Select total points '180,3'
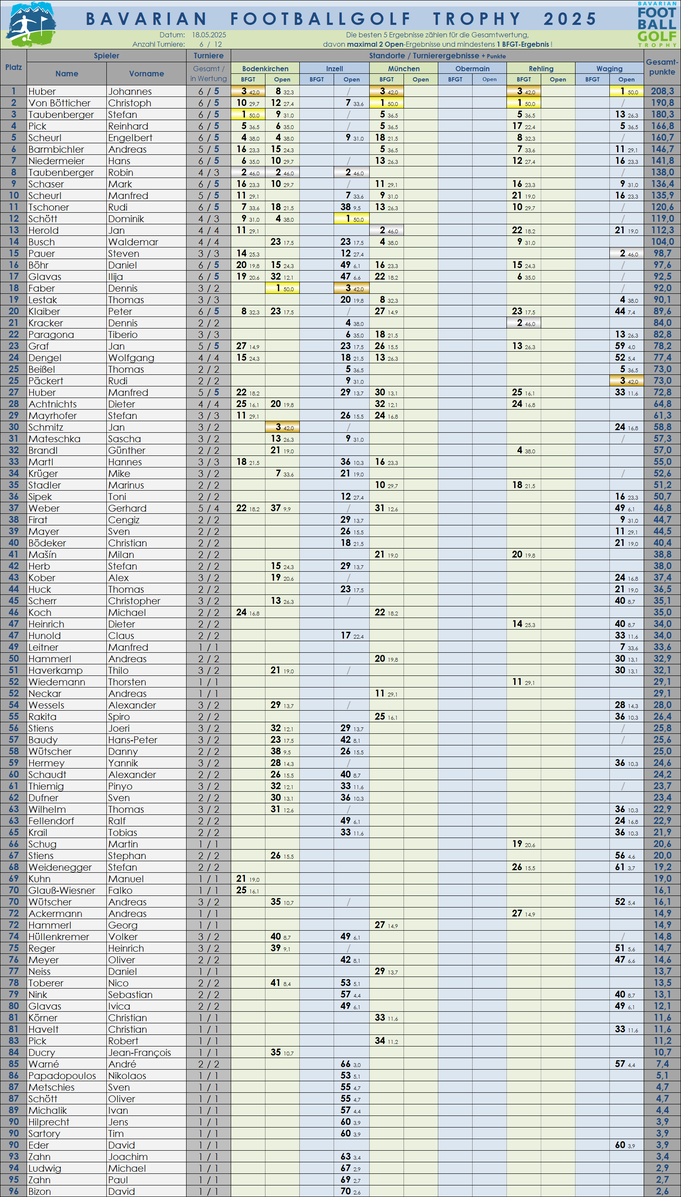The width and height of the screenshot is (681, 1197). (x=662, y=115)
